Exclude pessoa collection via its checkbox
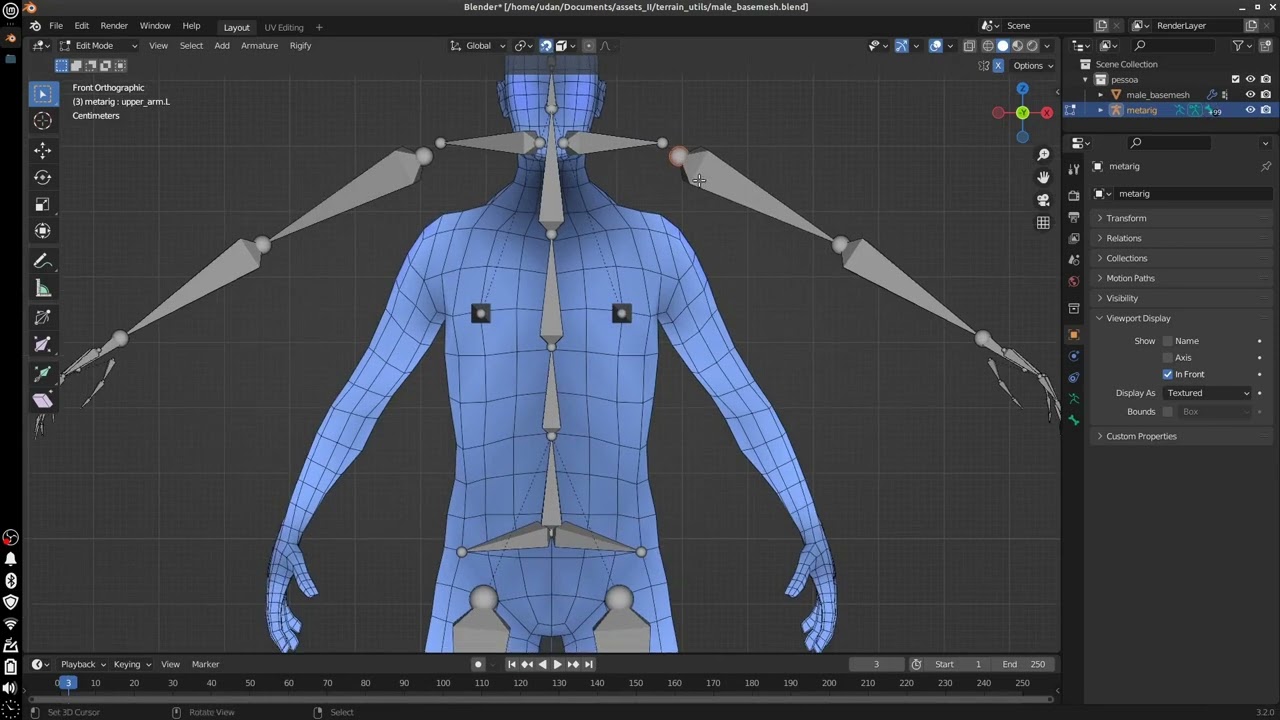Viewport: 1280px width, 720px height. point(1235,79)
